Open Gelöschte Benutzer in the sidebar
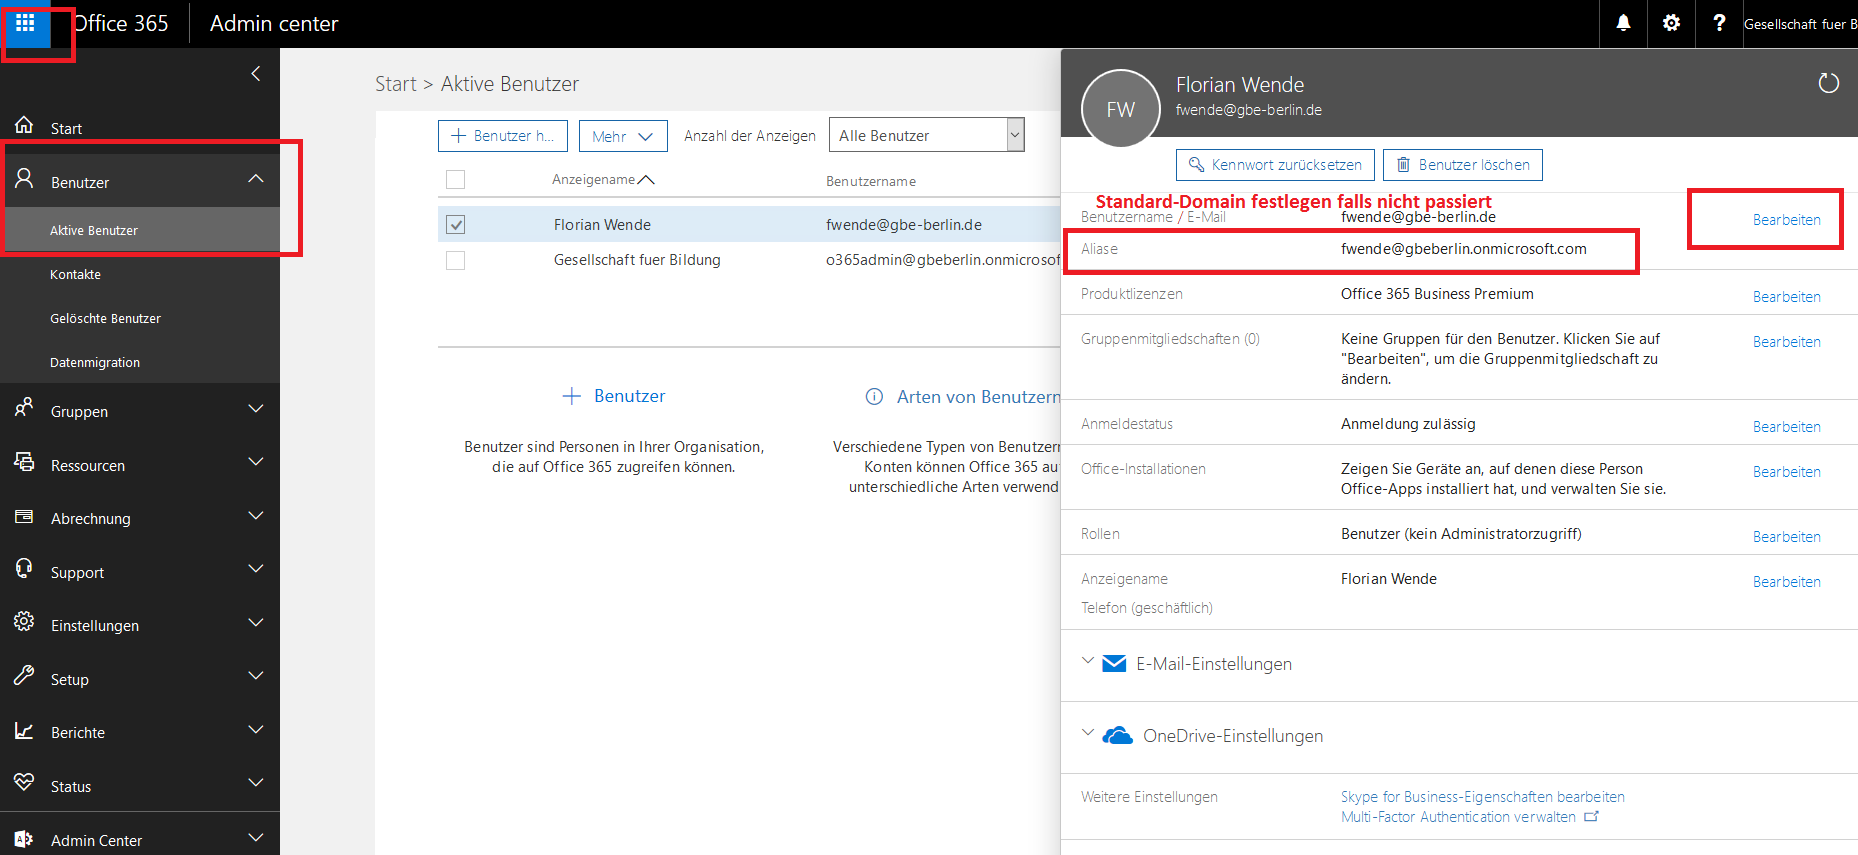The height and width of the screenshot is (855, 1858). (105, 318)
